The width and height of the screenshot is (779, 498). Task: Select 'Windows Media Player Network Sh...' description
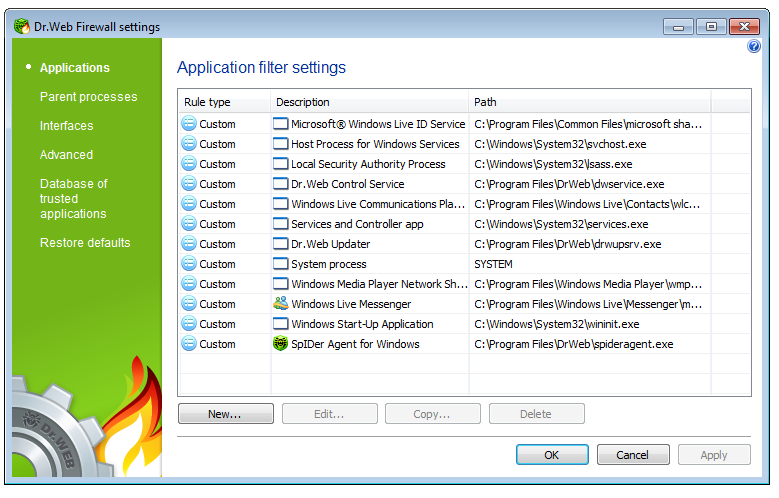[380, 284]
